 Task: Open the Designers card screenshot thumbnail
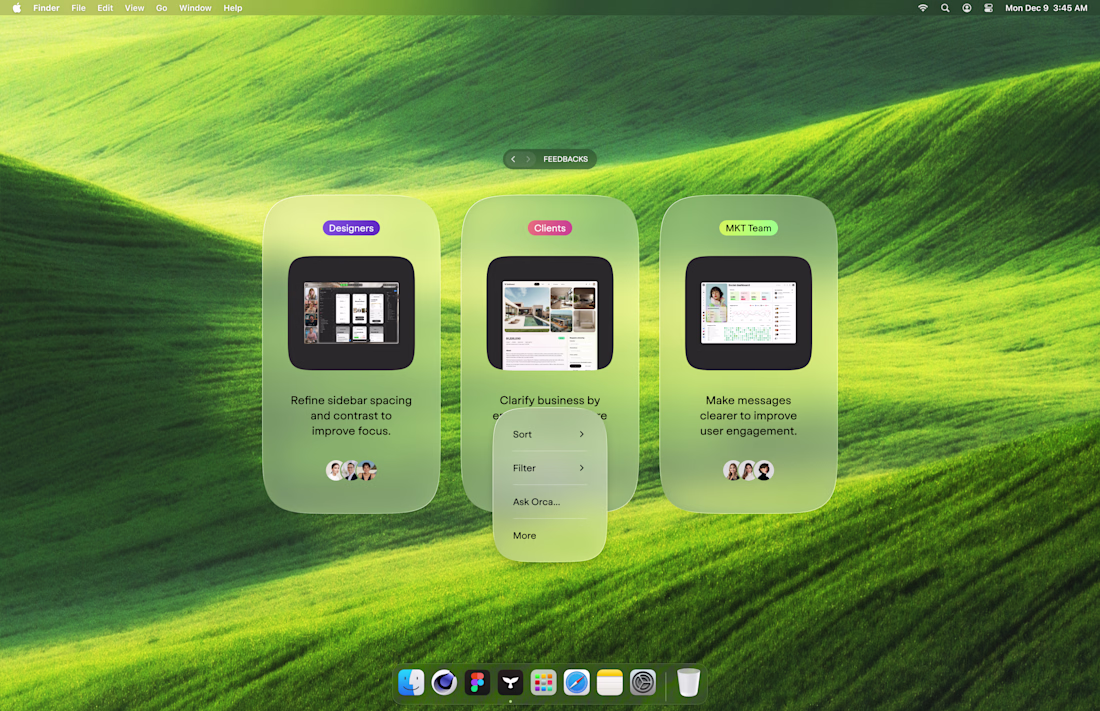pyautogui.click(x=351, y=313)
